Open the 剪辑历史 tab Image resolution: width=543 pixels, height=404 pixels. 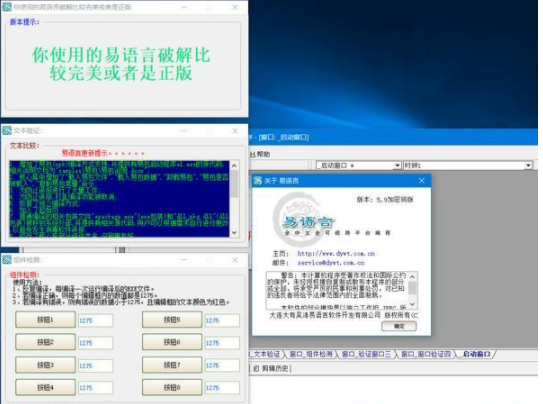(x=271, y=369)
